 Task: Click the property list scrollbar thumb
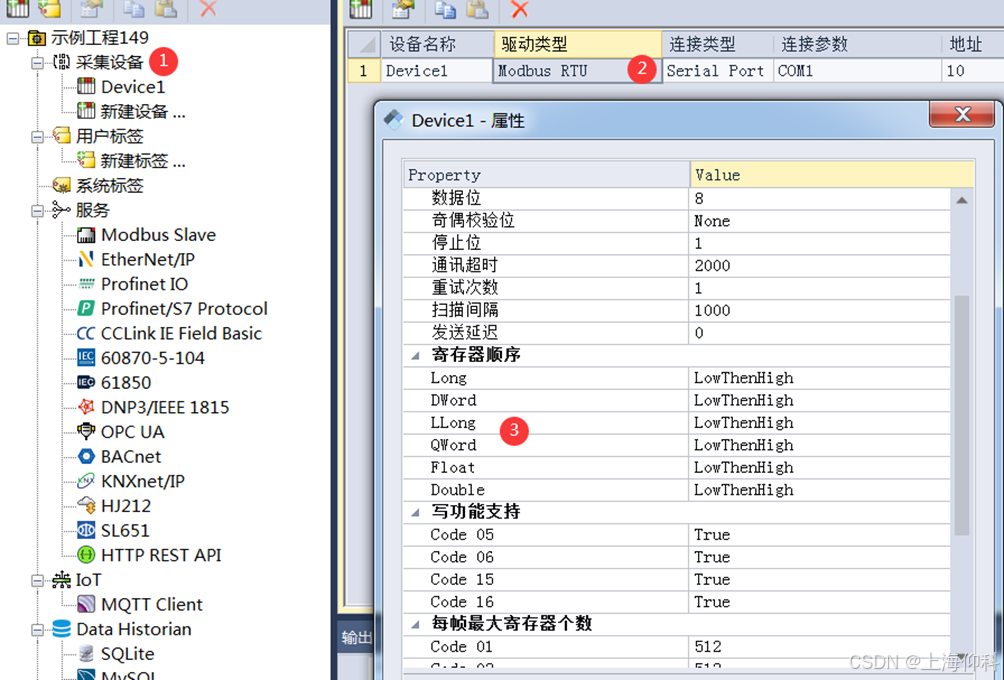962,415
